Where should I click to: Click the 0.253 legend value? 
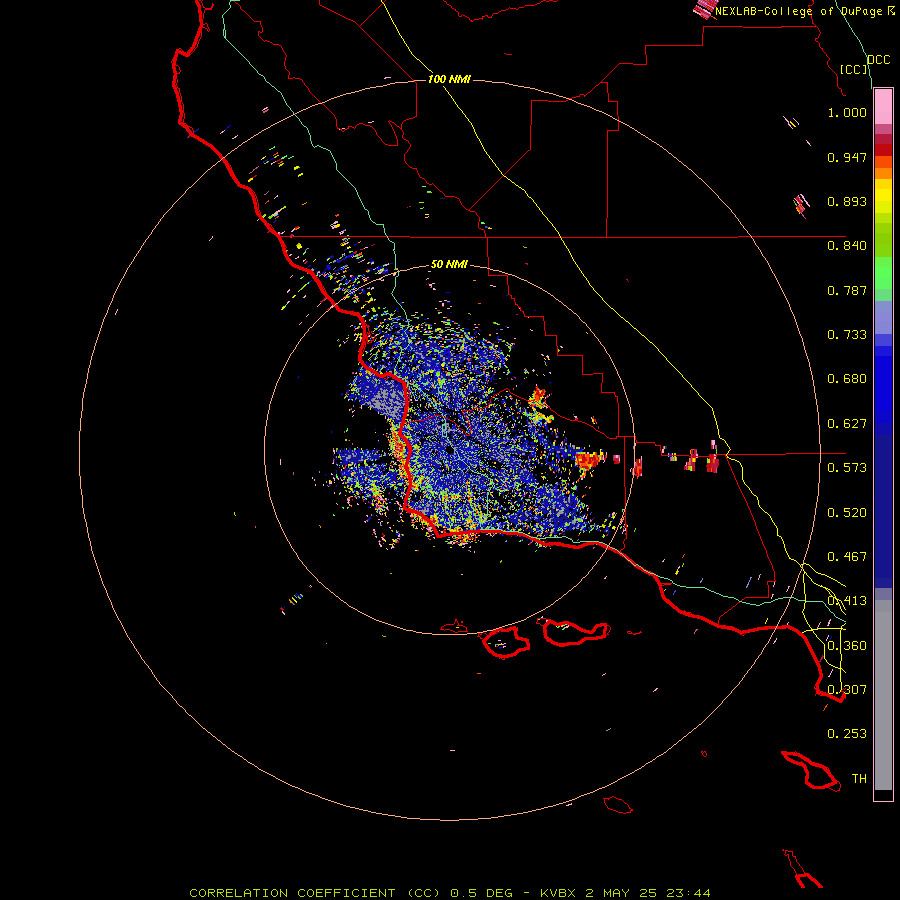(x=847, y=734)
